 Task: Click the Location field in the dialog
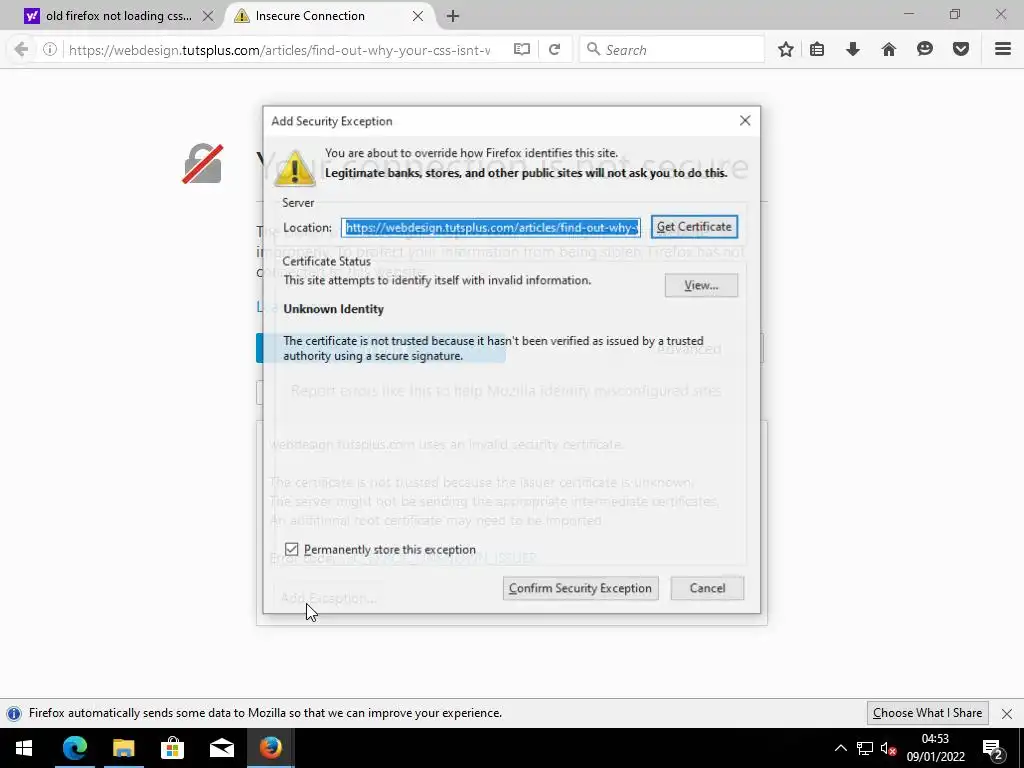point(490,227)
